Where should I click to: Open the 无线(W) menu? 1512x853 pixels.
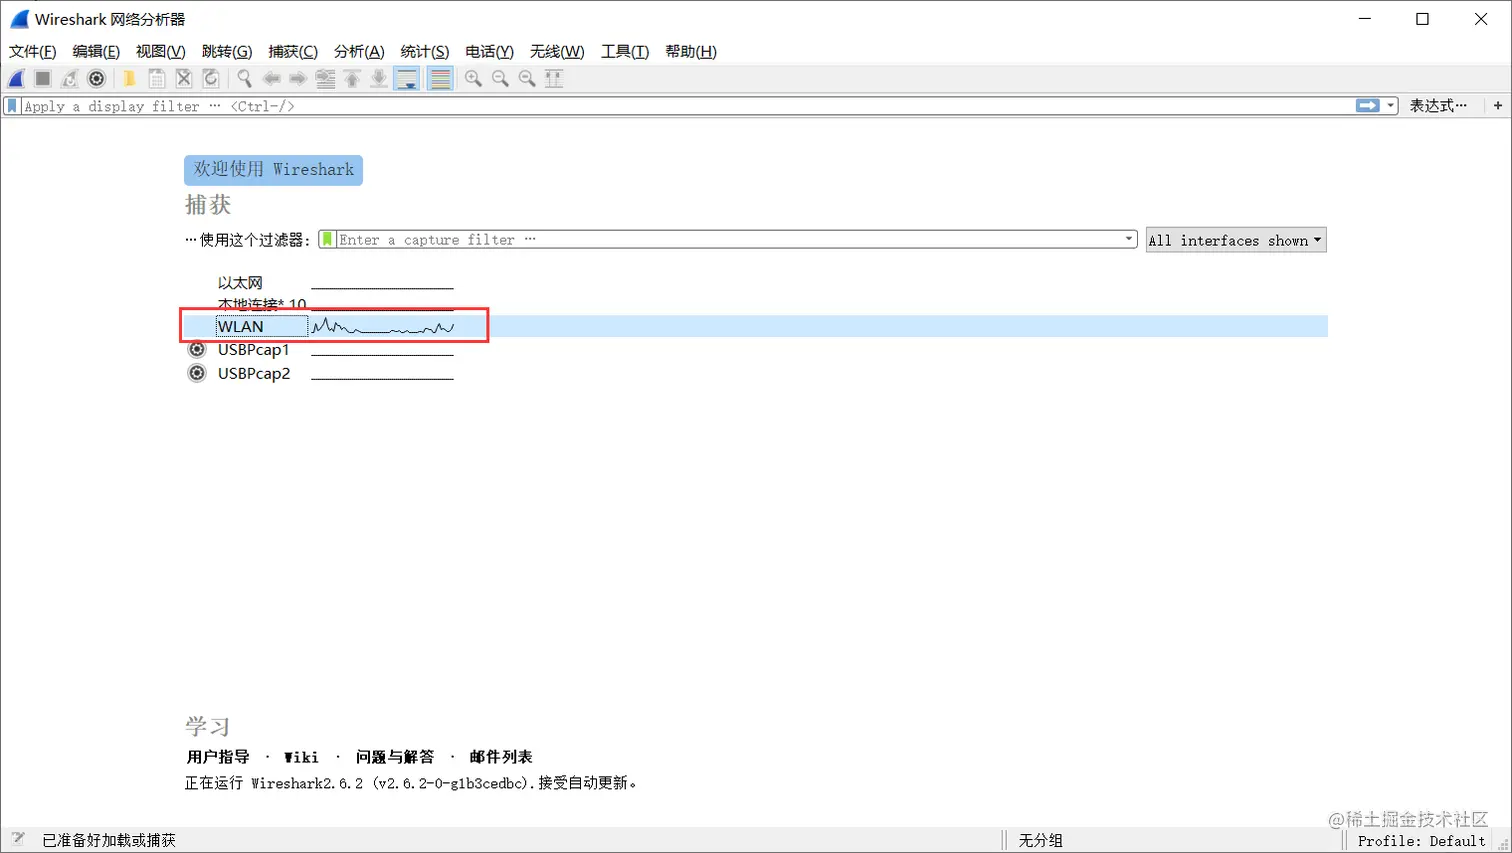coord(557,52)
